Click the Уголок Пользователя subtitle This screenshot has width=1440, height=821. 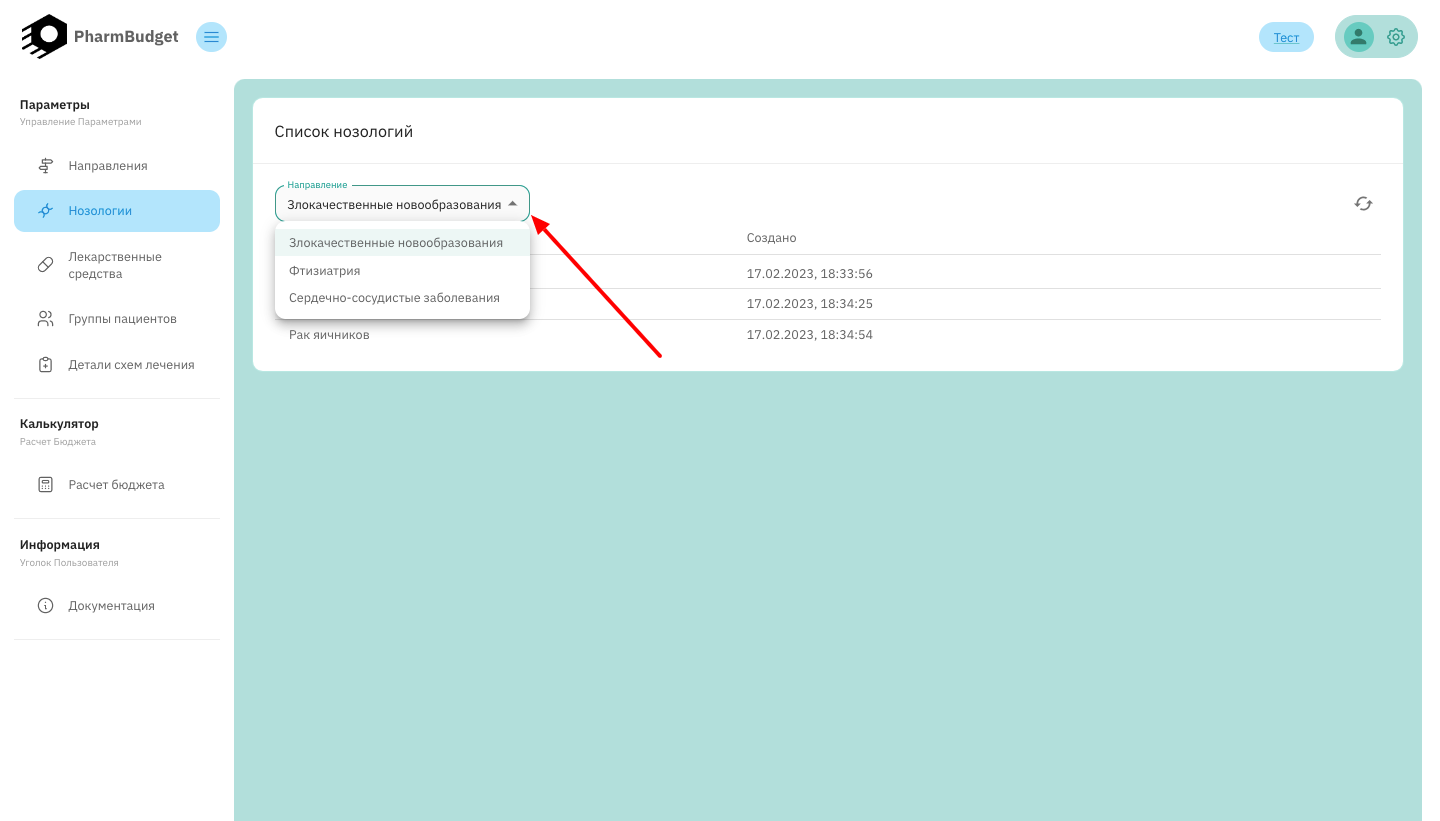[69, 563]
